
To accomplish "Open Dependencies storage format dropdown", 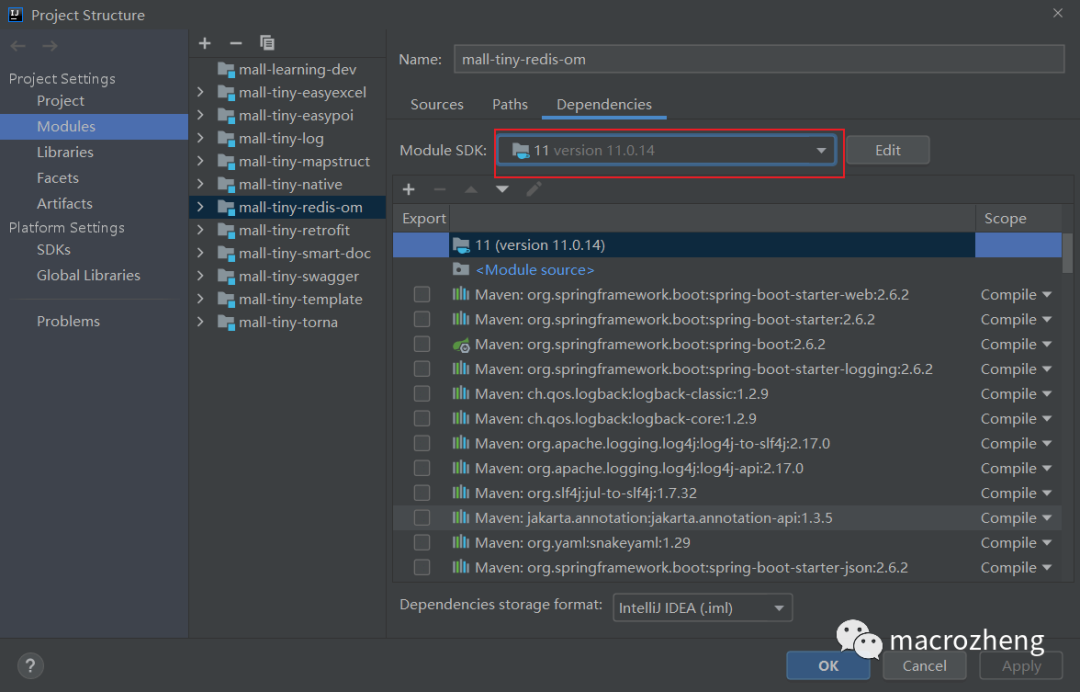I will click(703, 608).
